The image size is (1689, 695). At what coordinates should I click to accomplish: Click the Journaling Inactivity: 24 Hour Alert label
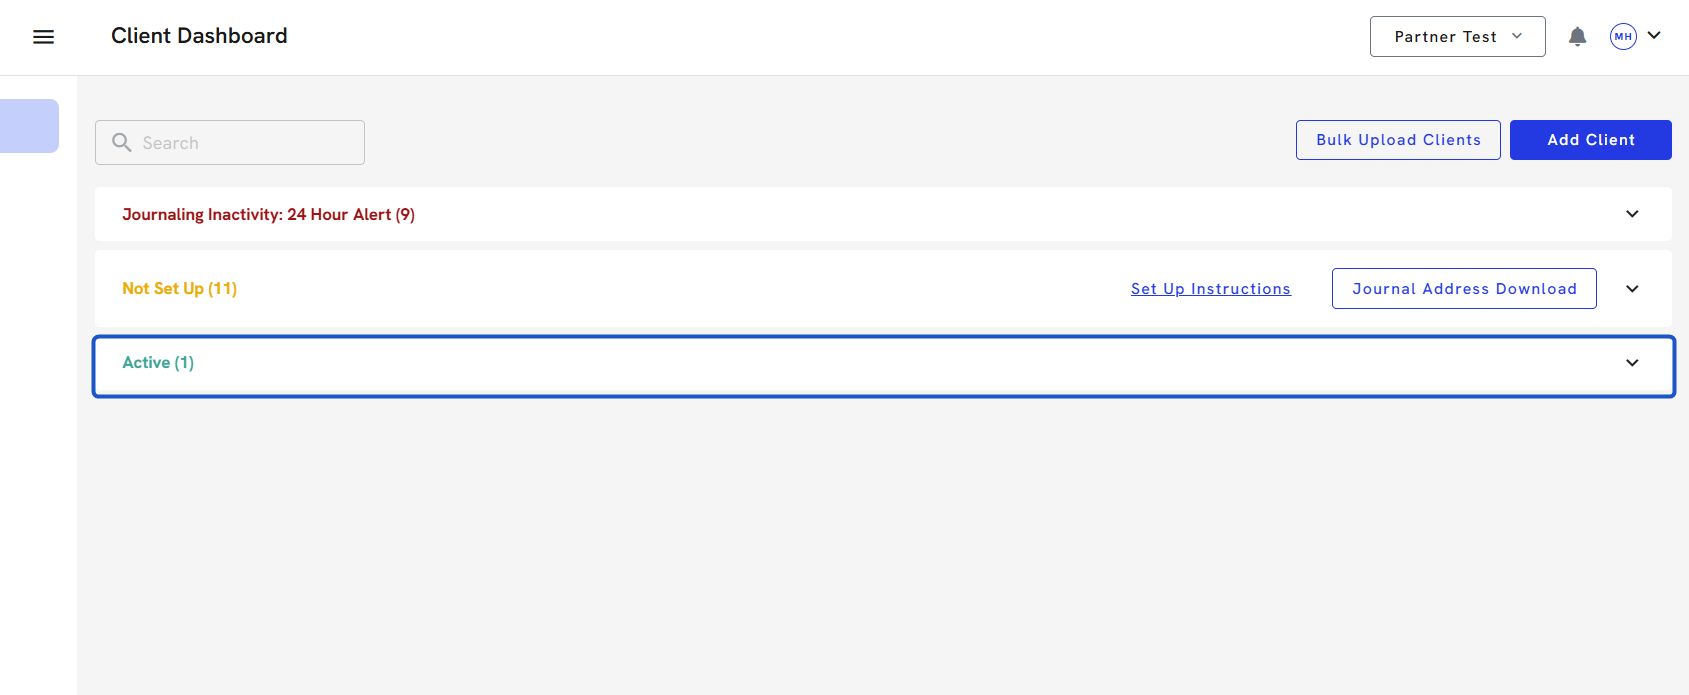click(x=268, y=214)
